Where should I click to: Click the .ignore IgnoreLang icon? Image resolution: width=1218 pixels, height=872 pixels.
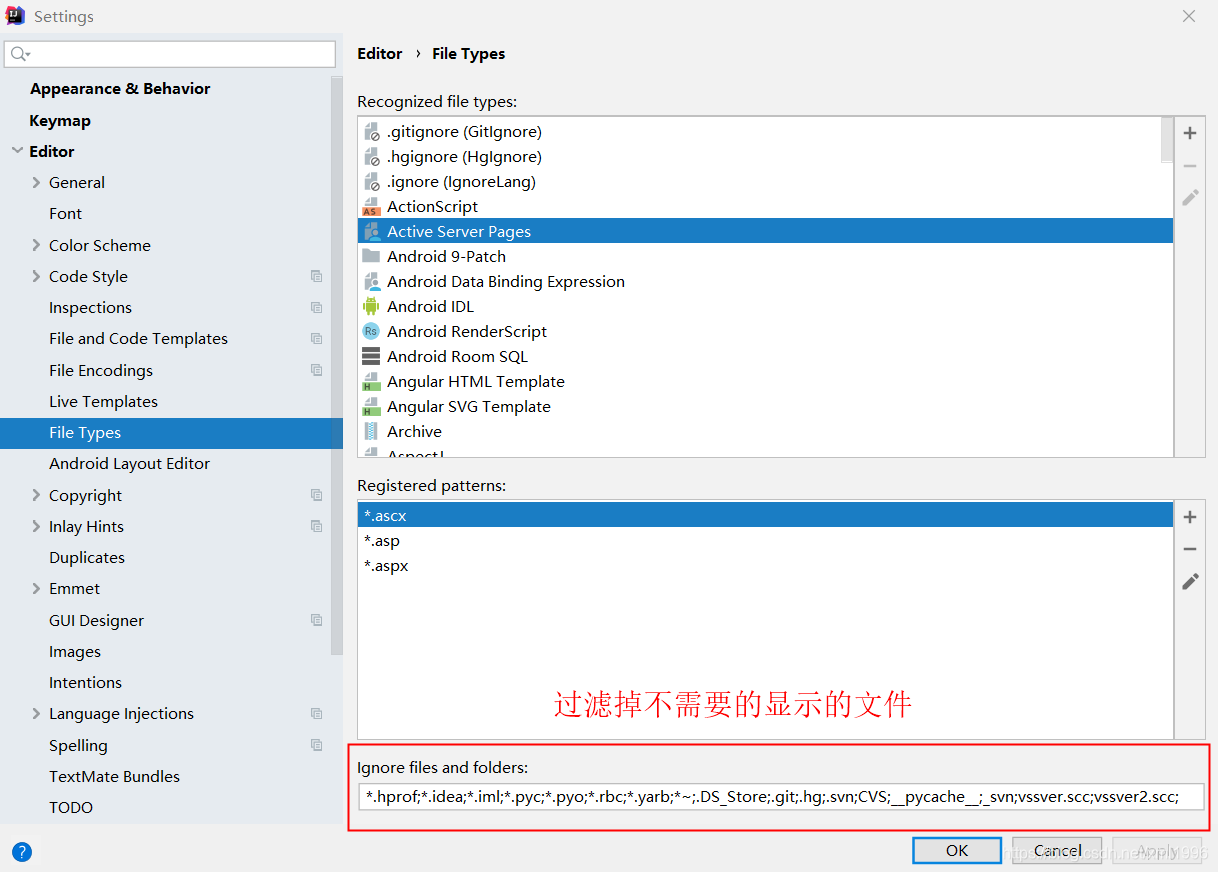pyautogui.click(x=371, y=181)
